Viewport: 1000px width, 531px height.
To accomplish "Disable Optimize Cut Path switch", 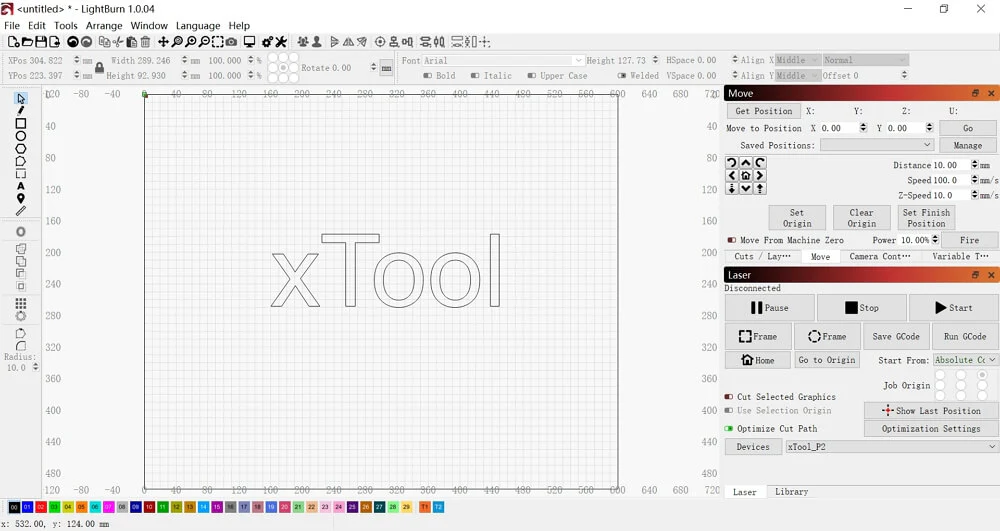I will (x=729, y=428).
